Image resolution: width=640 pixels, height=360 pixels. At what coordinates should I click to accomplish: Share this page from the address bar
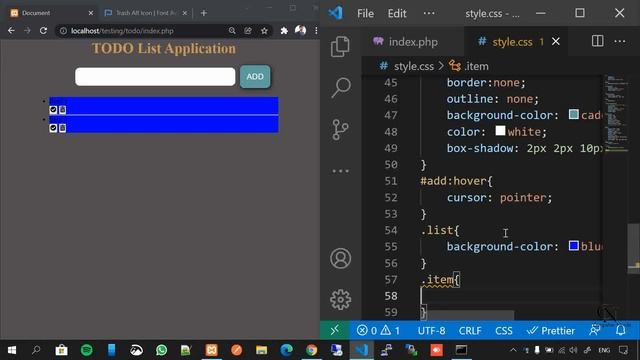pyautogui.click(x=248, y=31)
